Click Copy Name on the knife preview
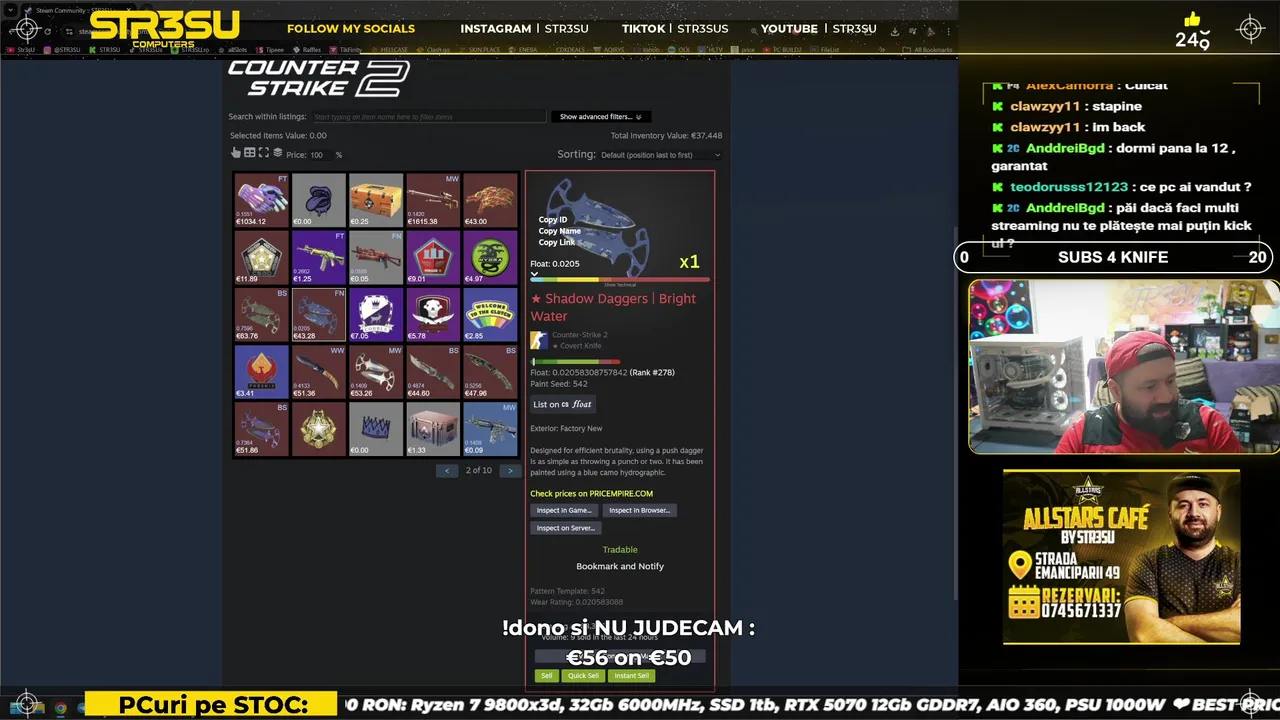The width and height of the screenshot is (1280, 720). (x=559, y=231)
